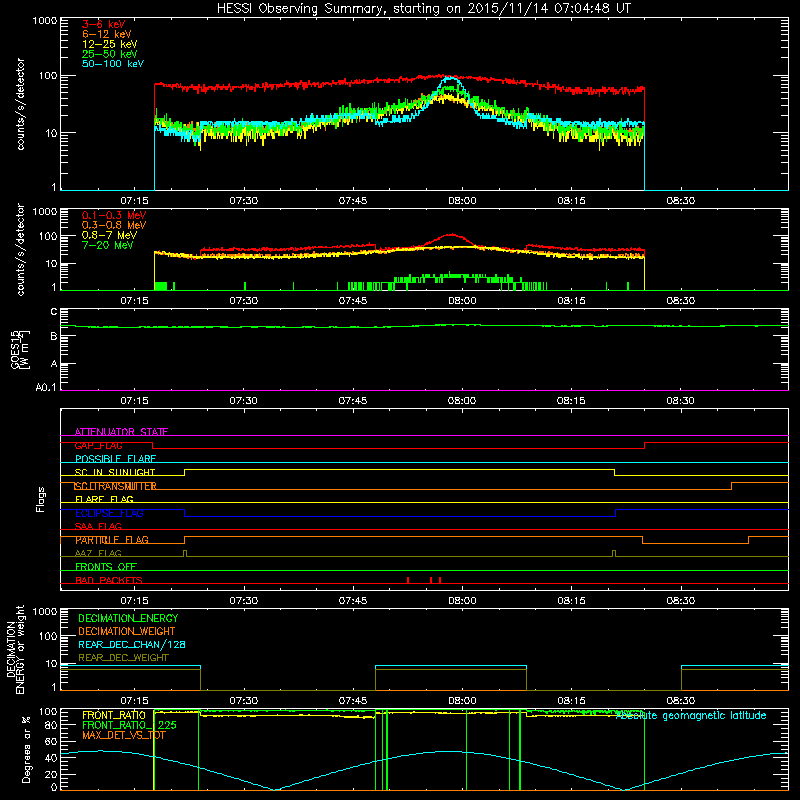Click the AAZ_FLAG label

coord(98,553)
